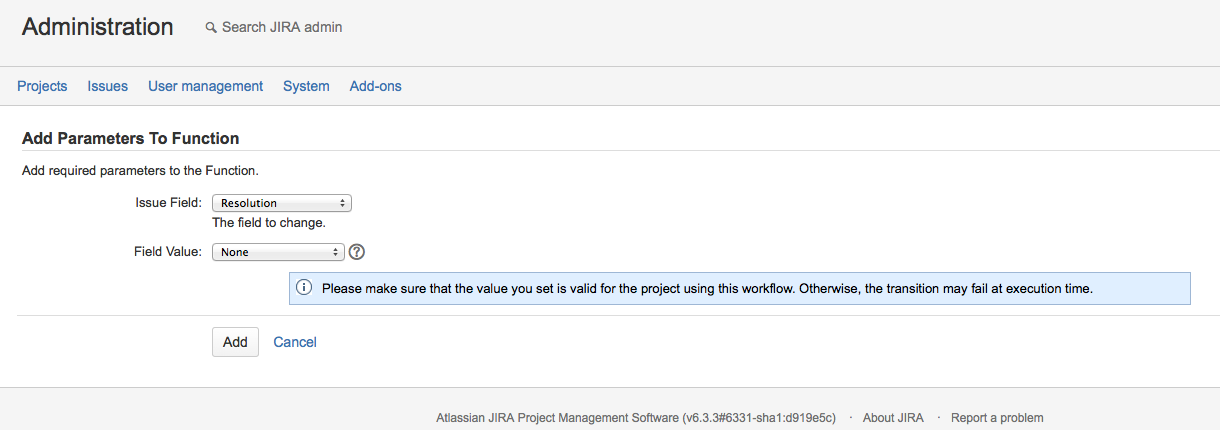Viewport: 1220px width, 430px height.
Task: Expand the Field Value None dropdown
Action: 278,252
